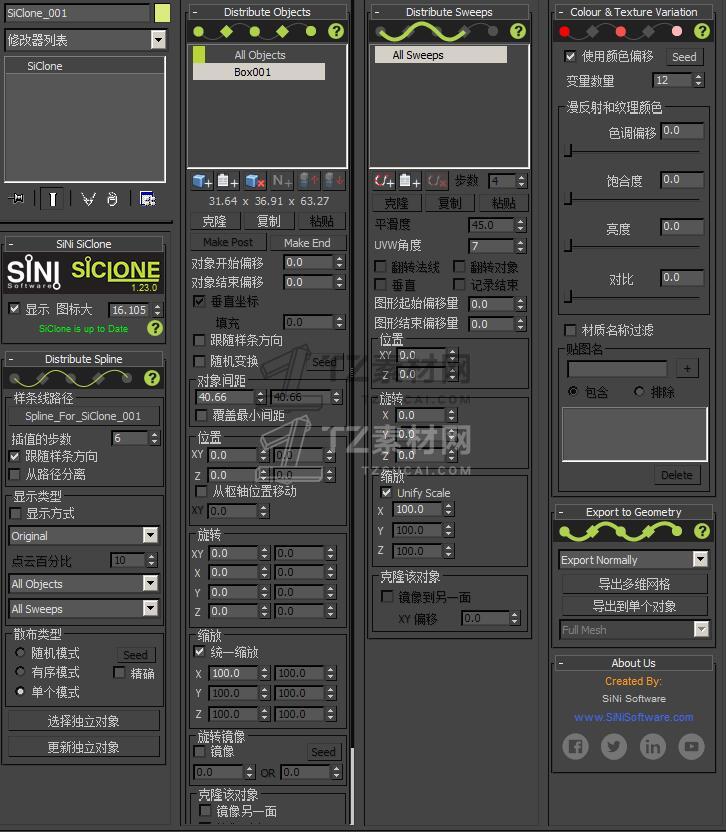Viewport: 726px width, 832px height.
Task: Toggle the Unify Scale checkbox in Distribute Sweeps
Action: (386, 492)
